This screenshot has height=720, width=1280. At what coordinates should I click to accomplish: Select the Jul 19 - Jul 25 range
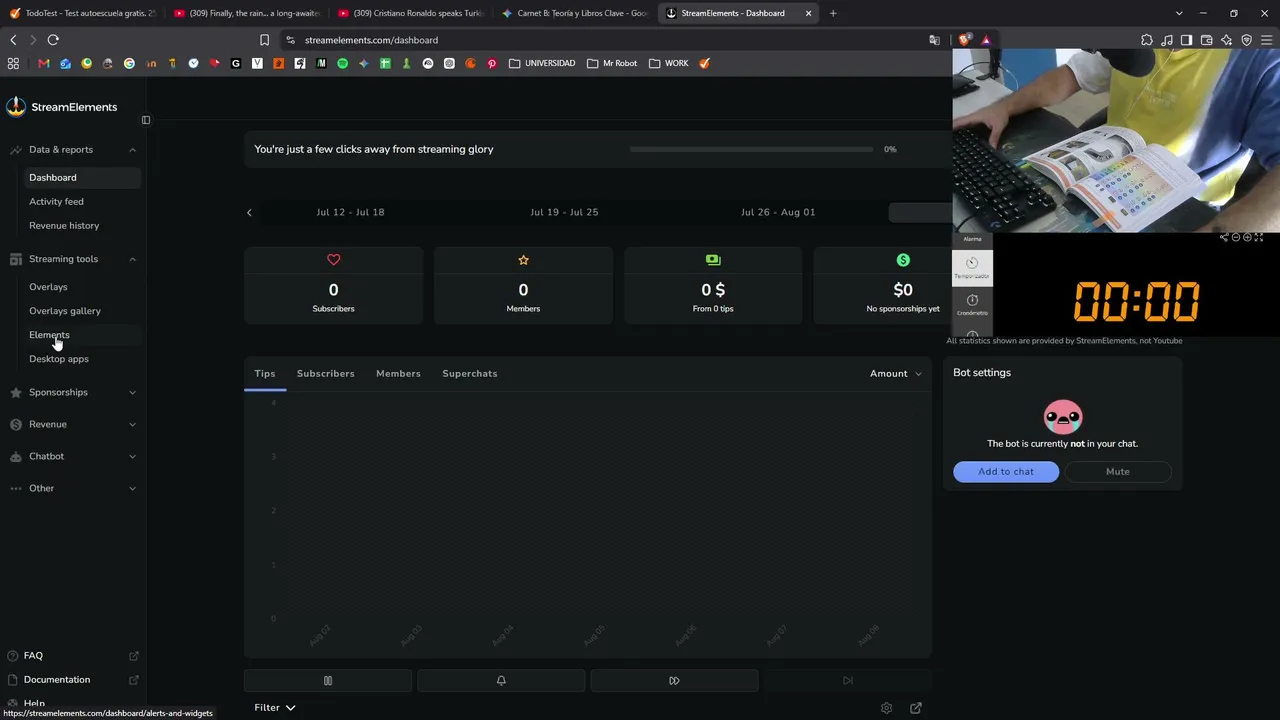click(x=564, y=212)
